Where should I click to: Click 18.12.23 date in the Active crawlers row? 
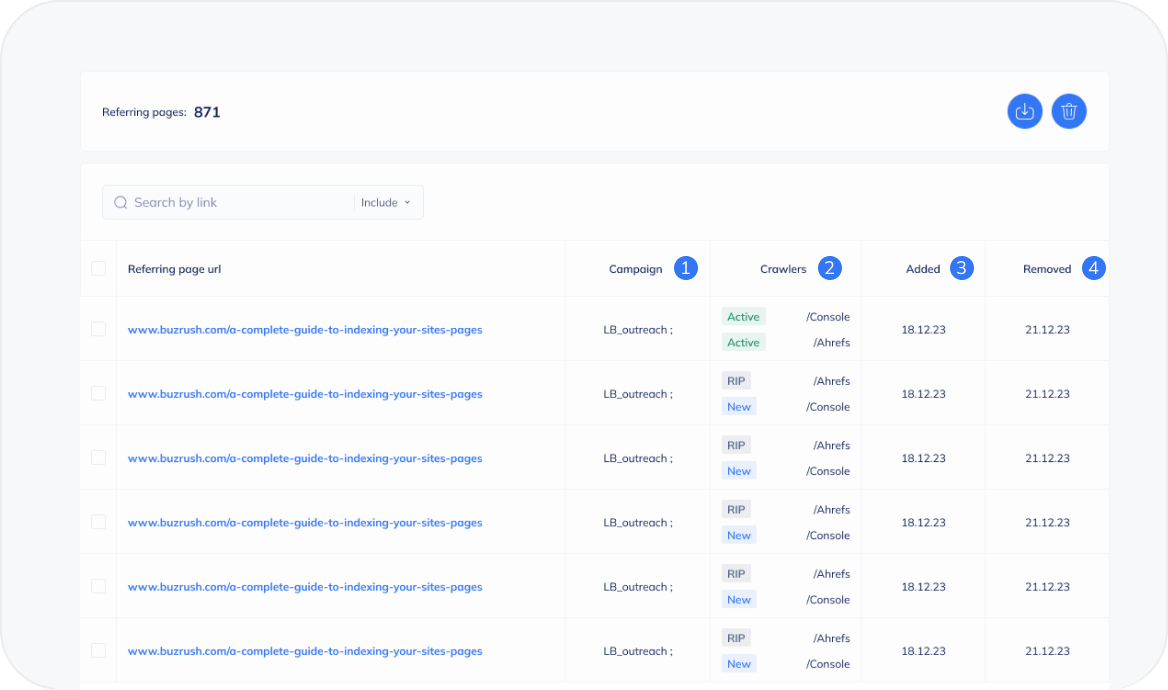pyautogui.click(x=923, y=329)
